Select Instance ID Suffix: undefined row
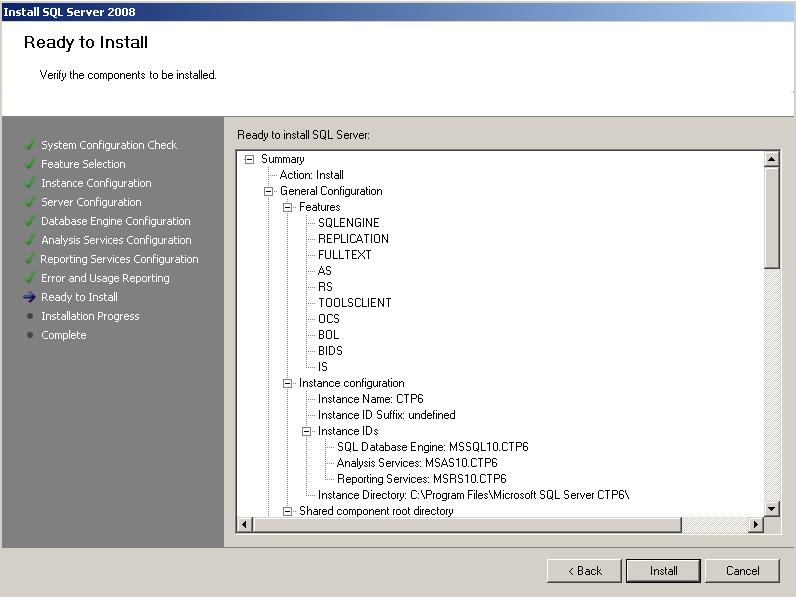The width and height of the screenshot is (796, 597). click(x=386, y=415)
